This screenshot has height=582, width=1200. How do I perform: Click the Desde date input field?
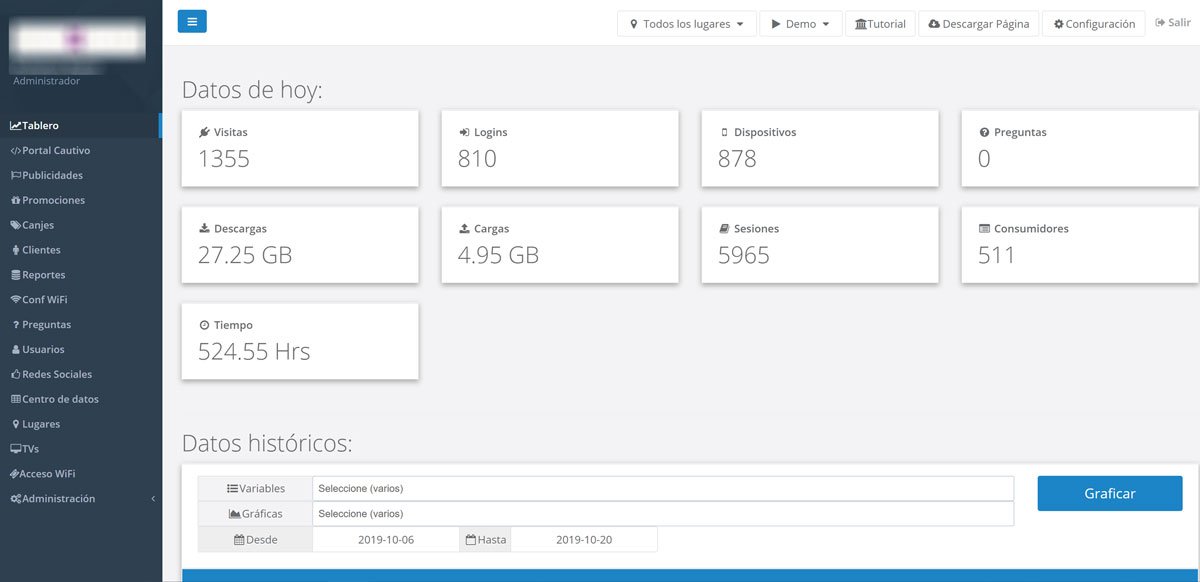pyautogui.click(x=385, y=540)
